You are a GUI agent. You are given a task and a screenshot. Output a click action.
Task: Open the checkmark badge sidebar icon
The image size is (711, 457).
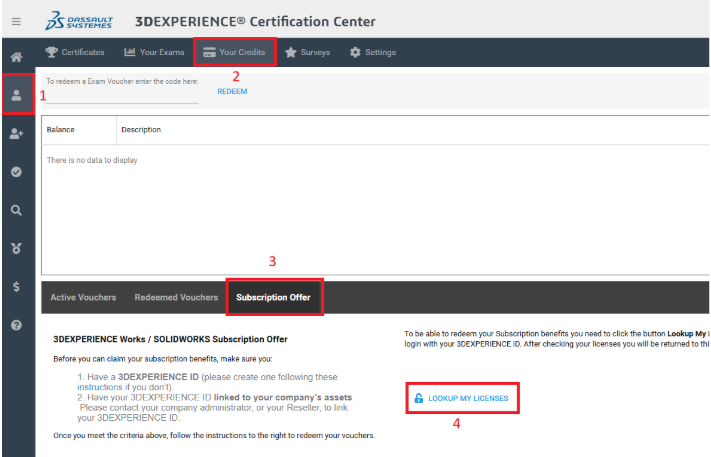[x=16, y=172]
